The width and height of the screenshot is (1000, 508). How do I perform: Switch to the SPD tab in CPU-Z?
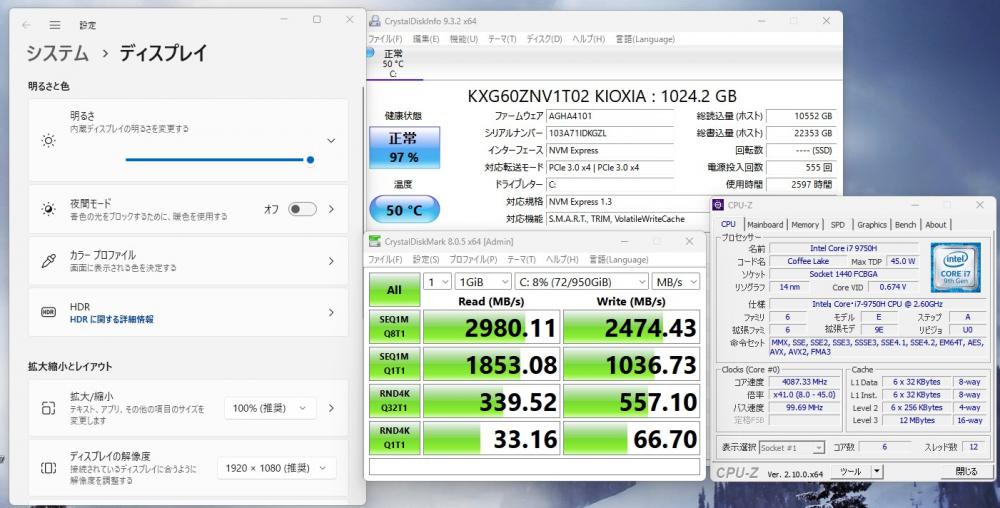pyautogui.click(x=837, y=224)
